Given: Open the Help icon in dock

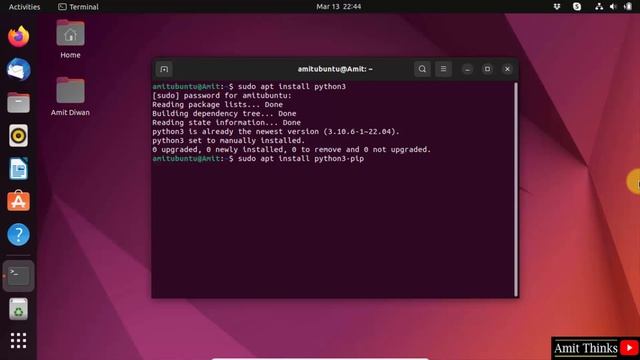Looking at the screenshot, I should click(x=18, y=235).
